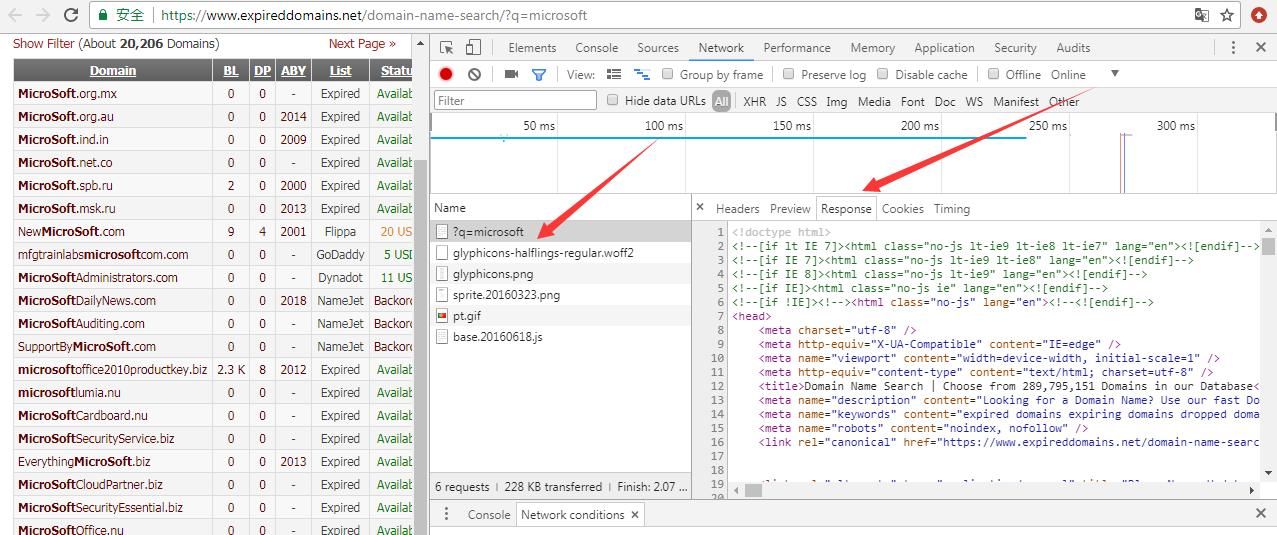The height and width of the screenshot is (535, 1277).
Task: Filter requests by Img type
Action: [837, 101]
